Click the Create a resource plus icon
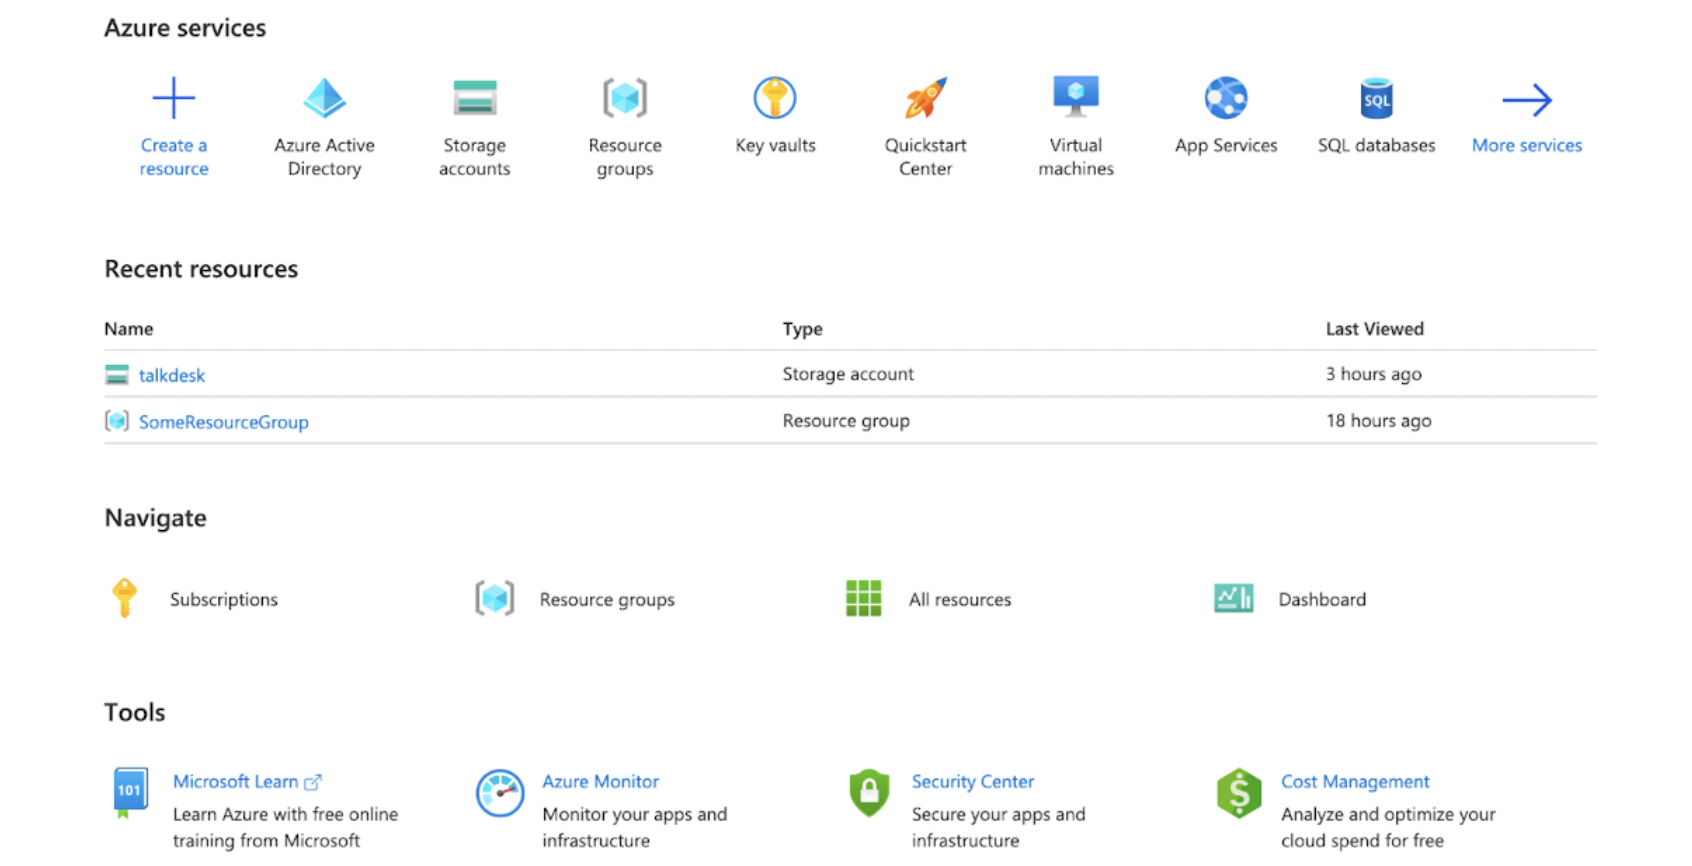This screenshot has width=1692, height=866. [174, 98]
